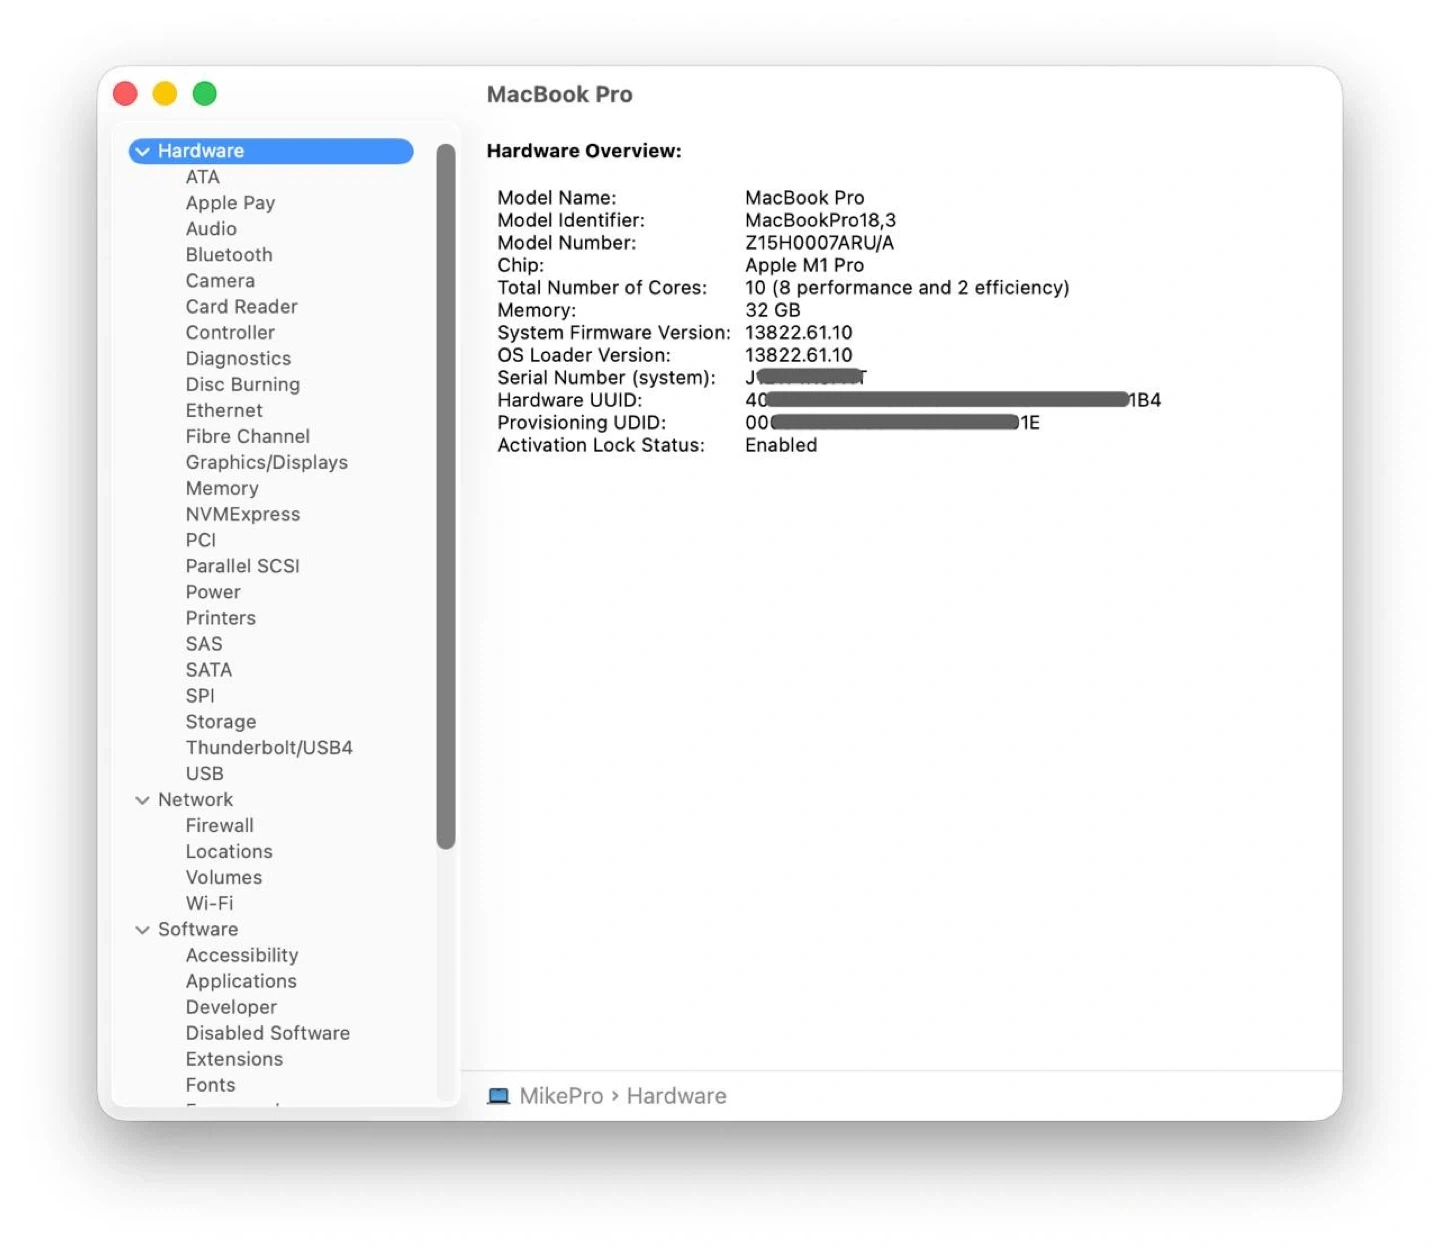Image resolution: width=1440 pixels, height=1249 pixels.
Task: Click the green full-screen window button
Action: [x=205, y=94]
